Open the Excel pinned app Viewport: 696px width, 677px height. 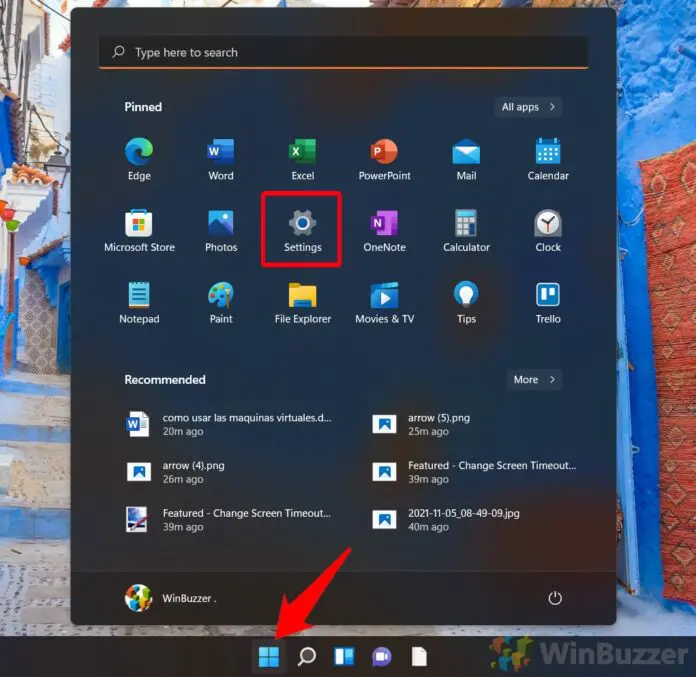pyautogui.click(x=302, y=159)
